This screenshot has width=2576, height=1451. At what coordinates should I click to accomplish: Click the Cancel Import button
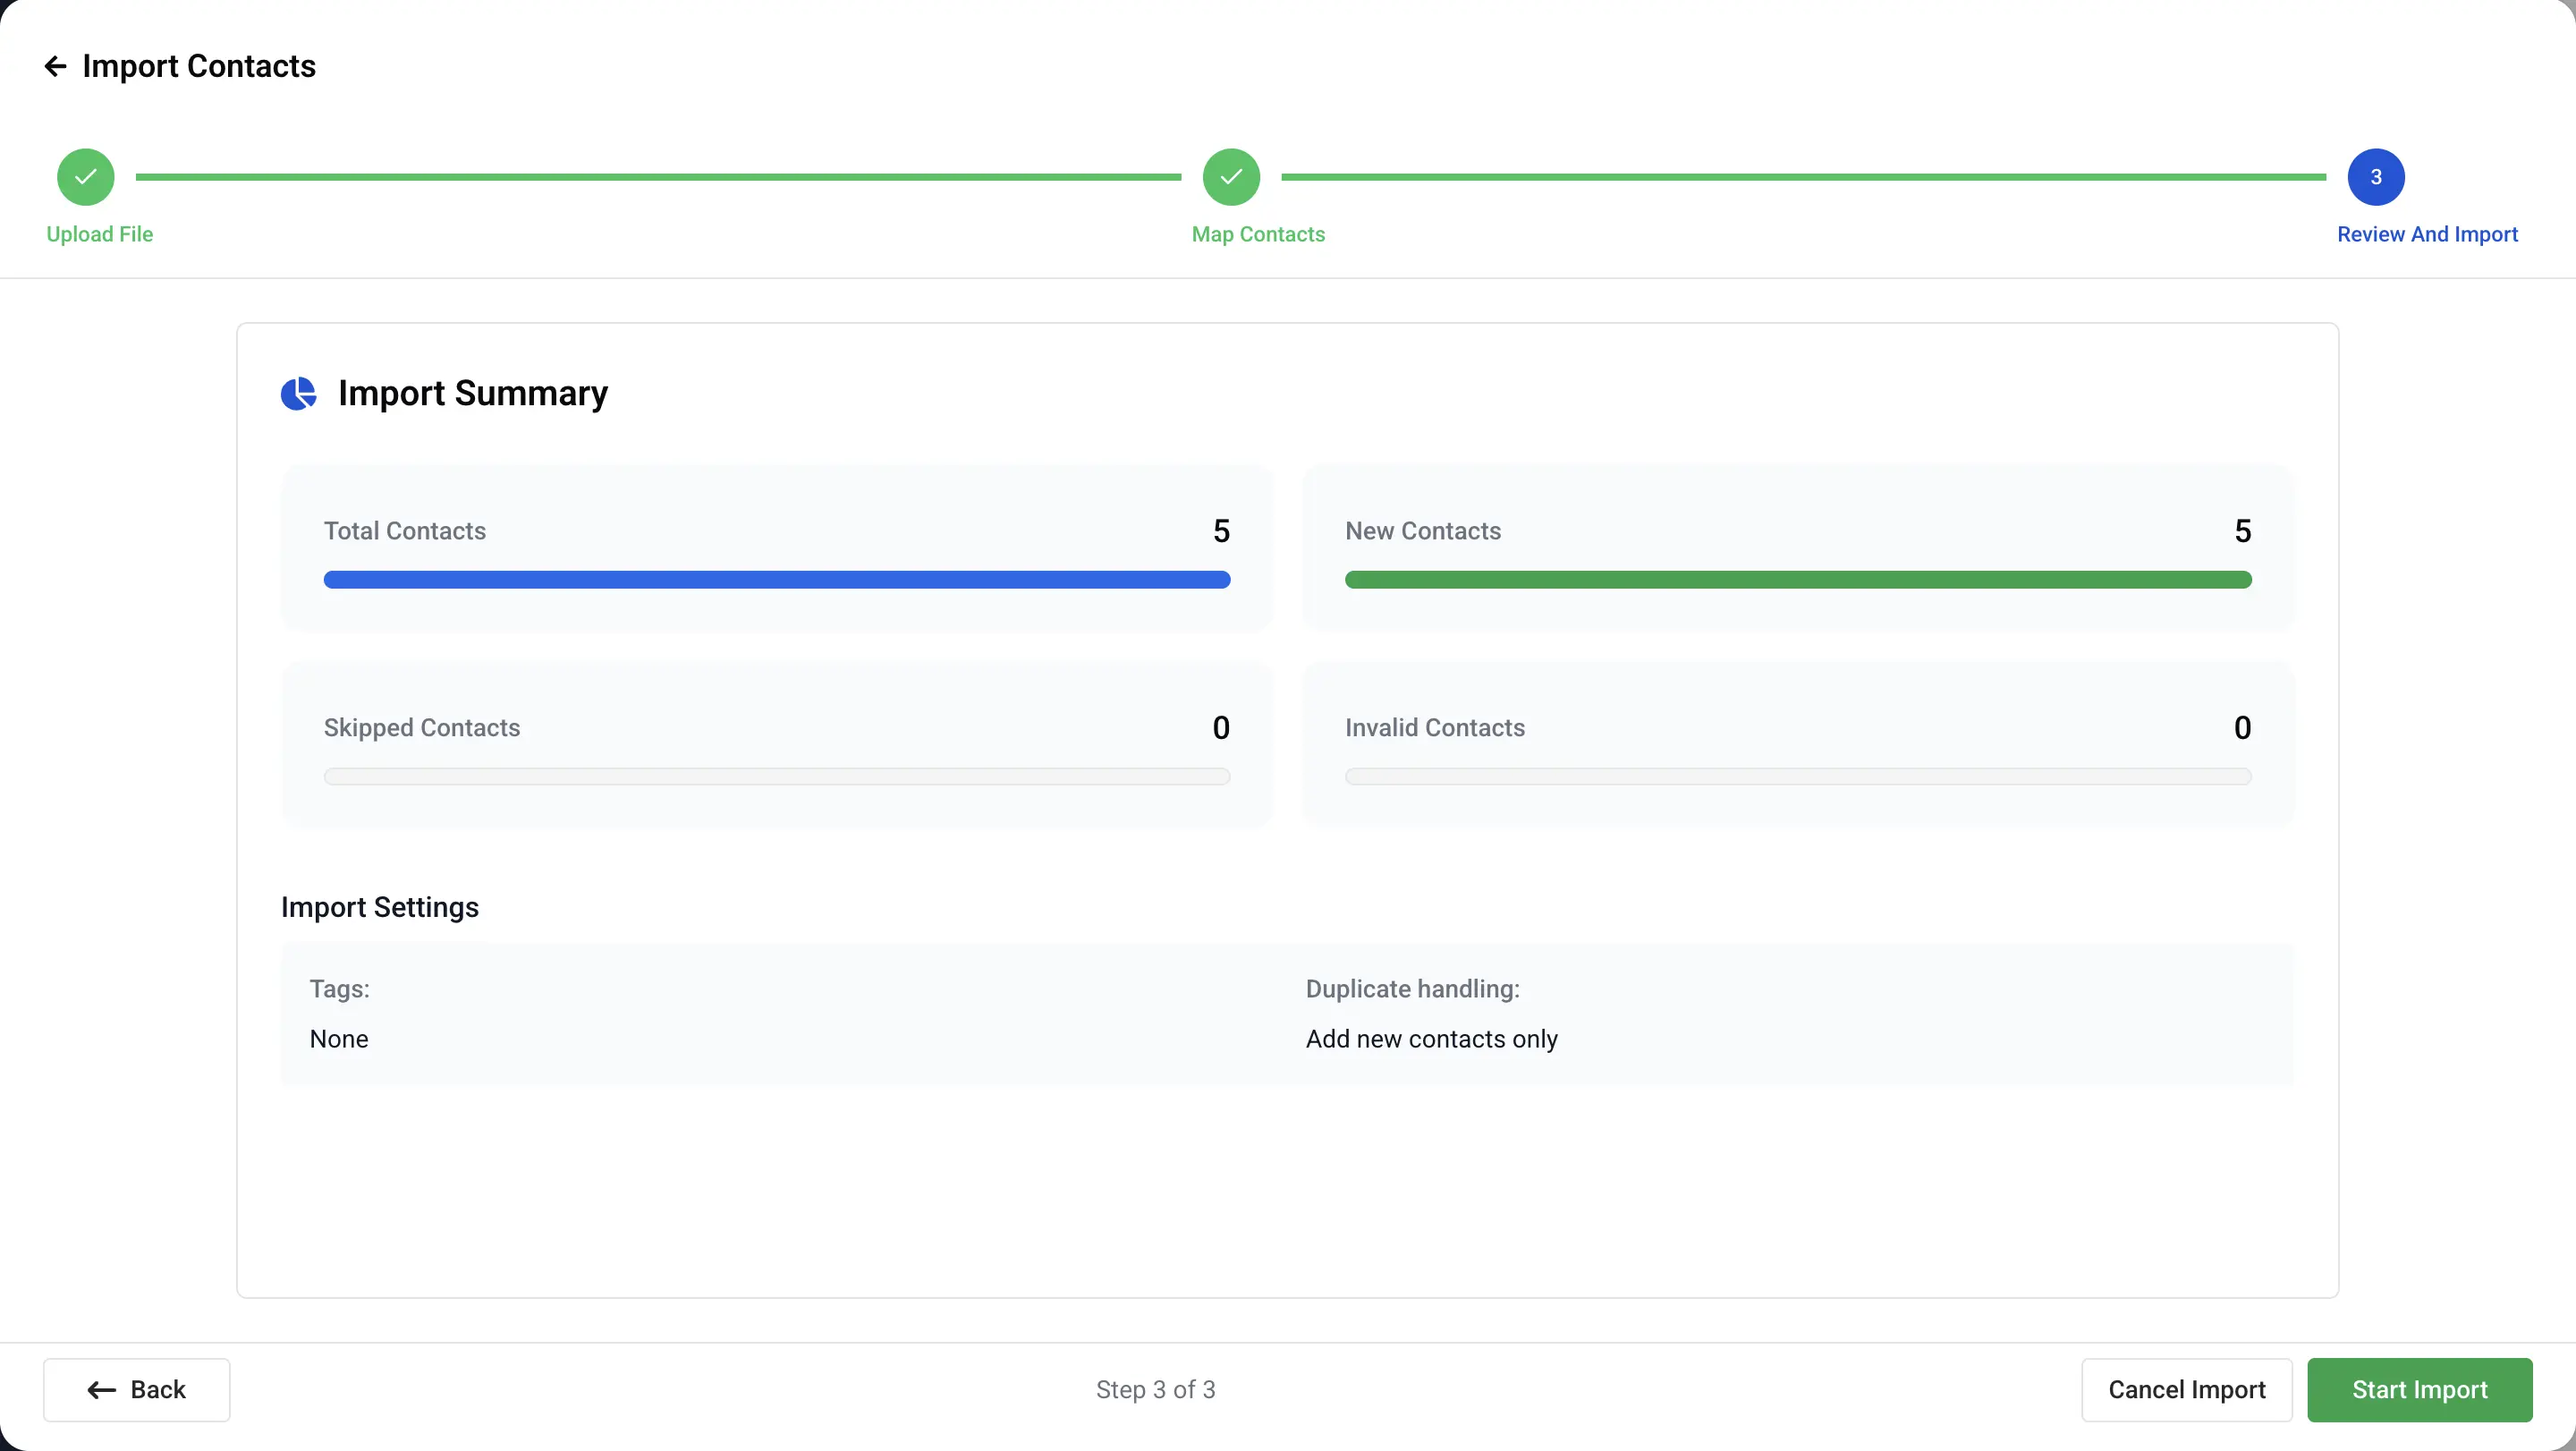coord(2186,1389)
